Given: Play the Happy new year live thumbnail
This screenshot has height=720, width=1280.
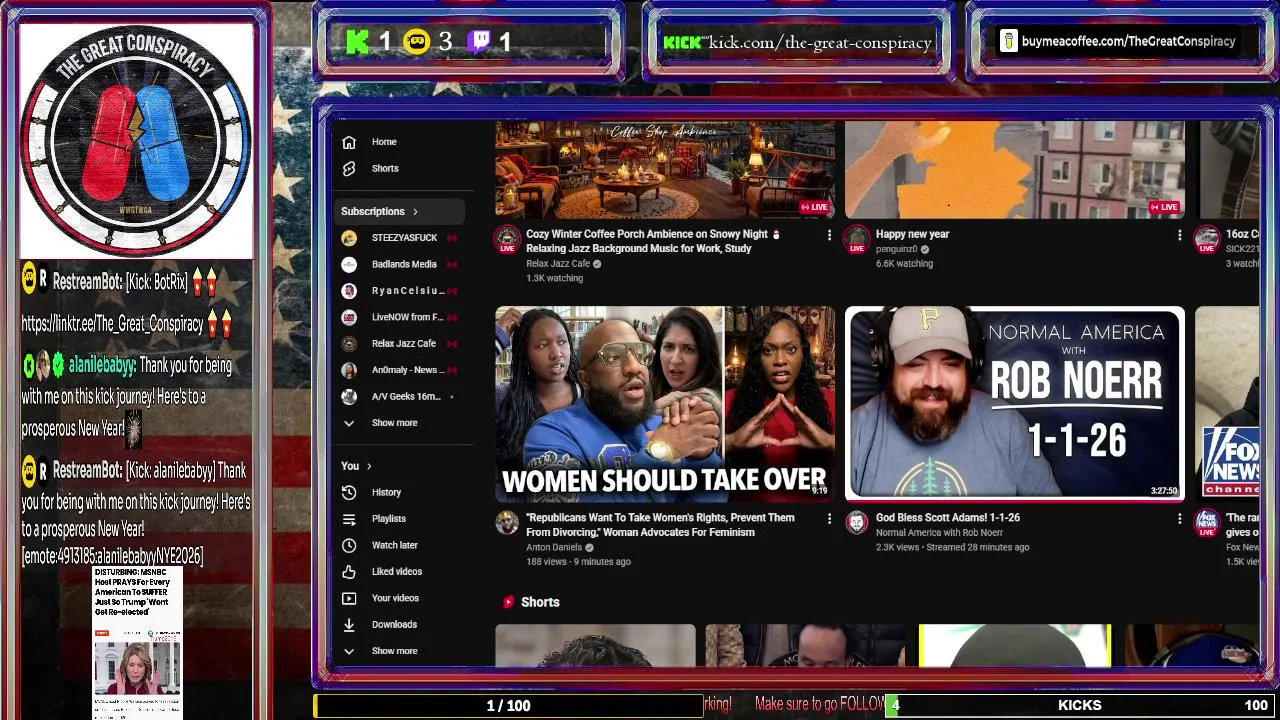Looking at the screenshot, I should pos(1015,169).
